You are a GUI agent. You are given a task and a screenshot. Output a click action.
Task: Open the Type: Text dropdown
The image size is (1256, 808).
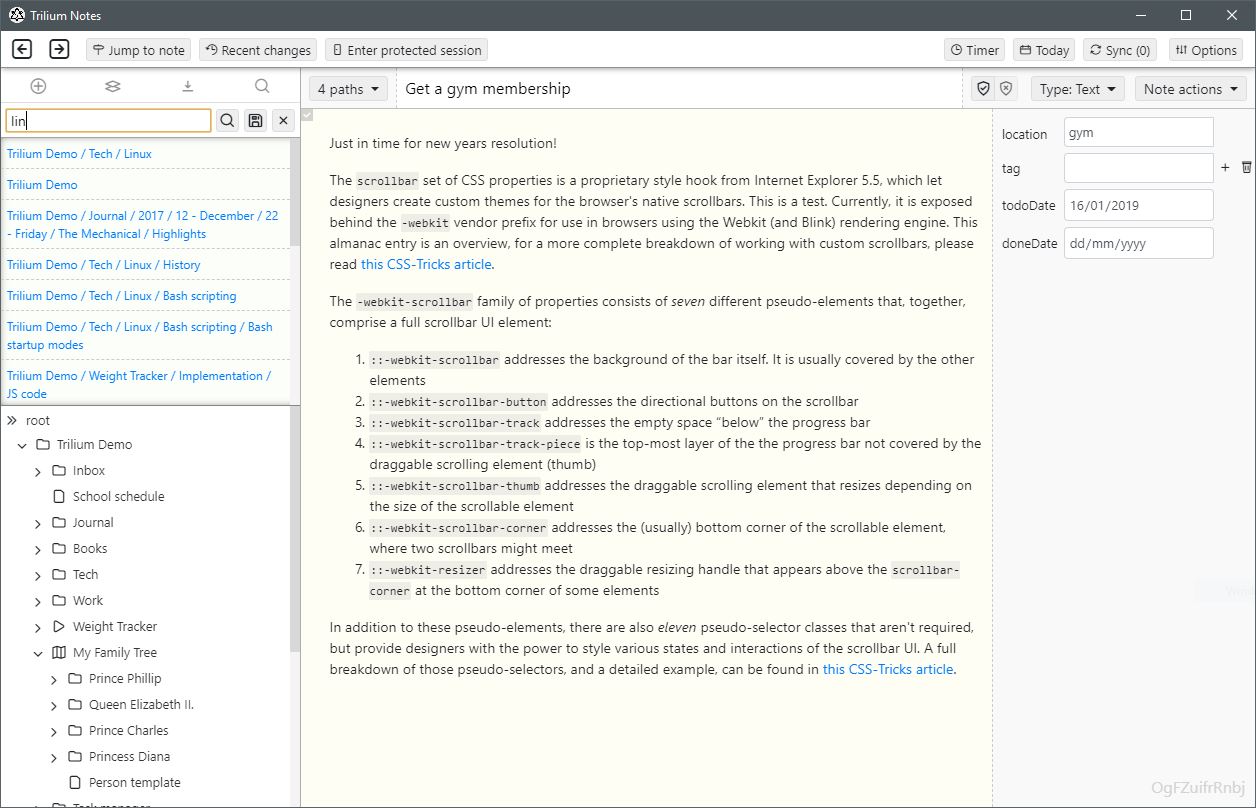pyautogui.click(x=1078, y=89)
